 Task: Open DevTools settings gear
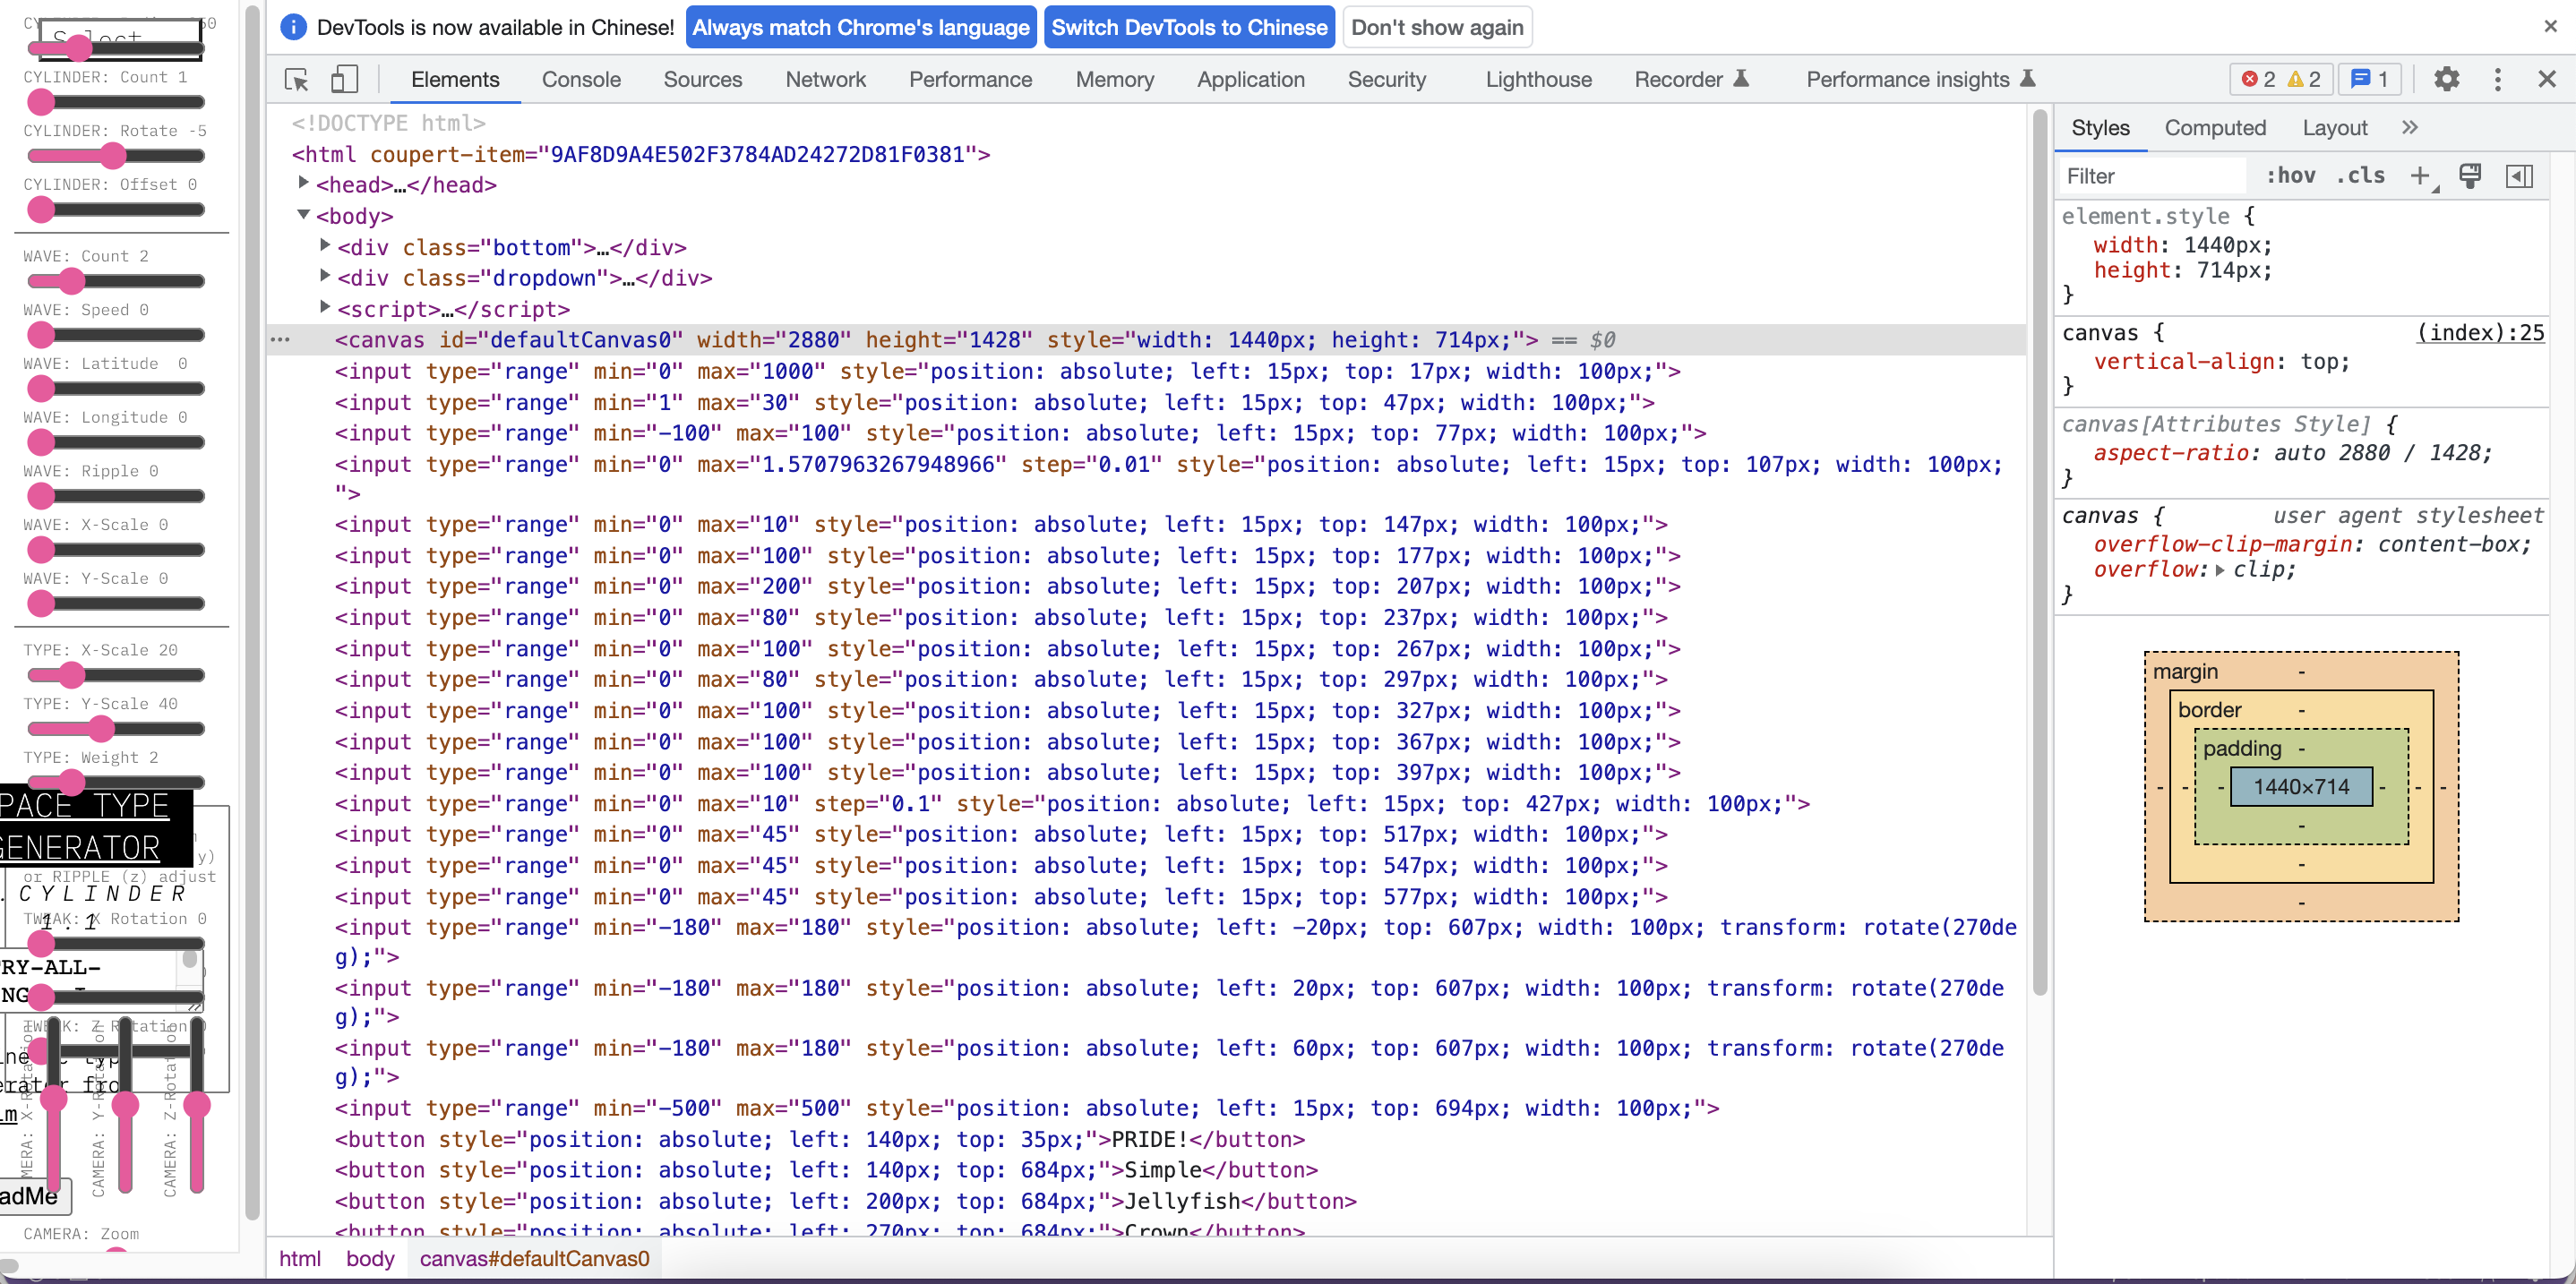[2445, 80]
